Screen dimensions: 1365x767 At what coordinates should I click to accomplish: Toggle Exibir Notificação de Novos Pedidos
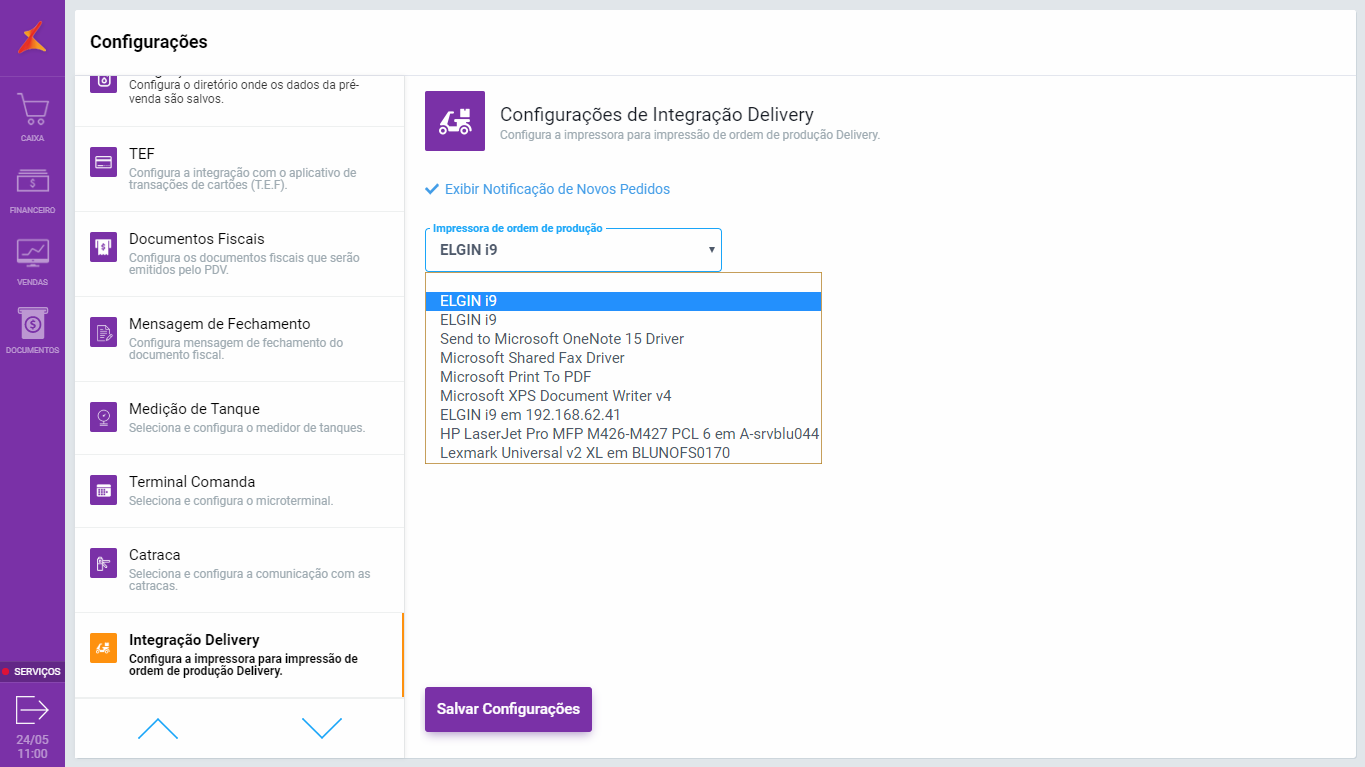point(547,189)
